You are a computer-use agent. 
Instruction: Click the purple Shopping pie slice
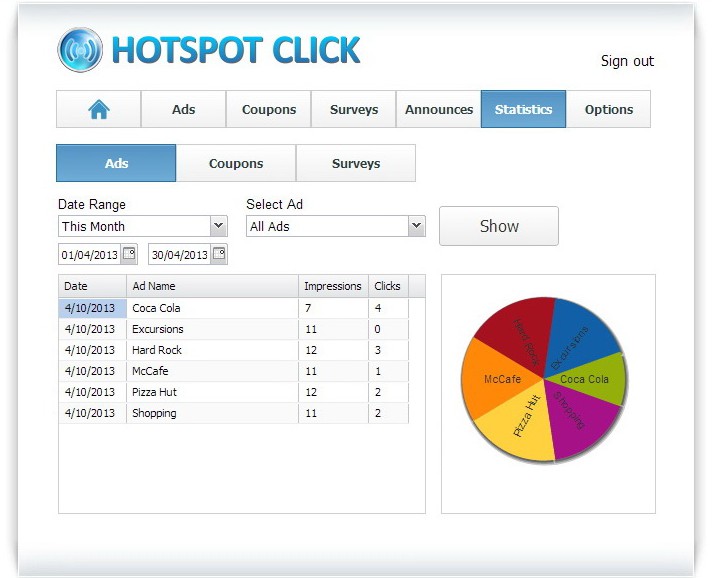(577, 418)
